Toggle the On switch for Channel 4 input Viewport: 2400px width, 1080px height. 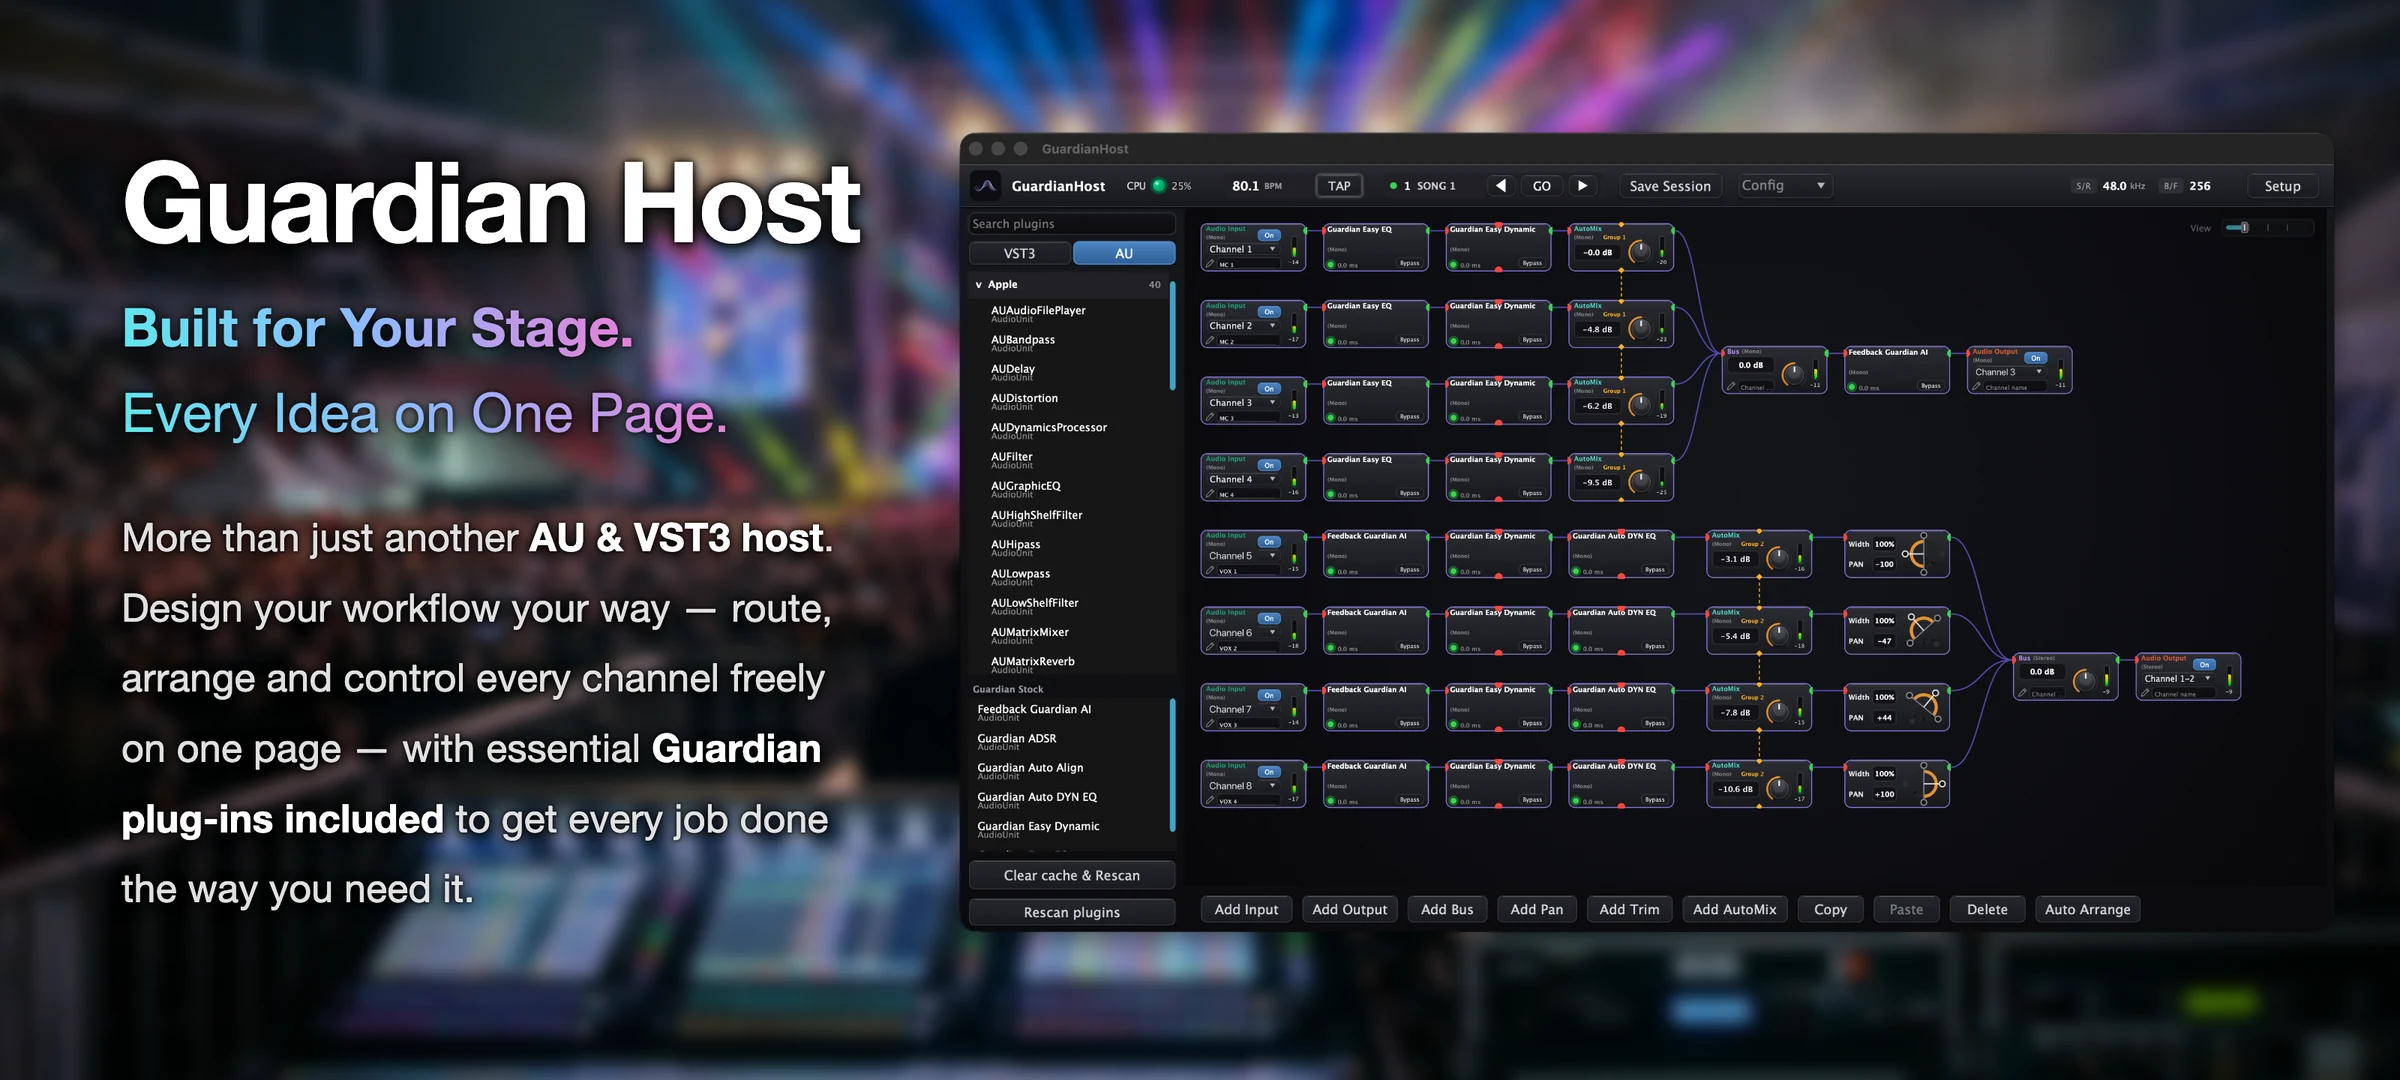(1269, 466)
